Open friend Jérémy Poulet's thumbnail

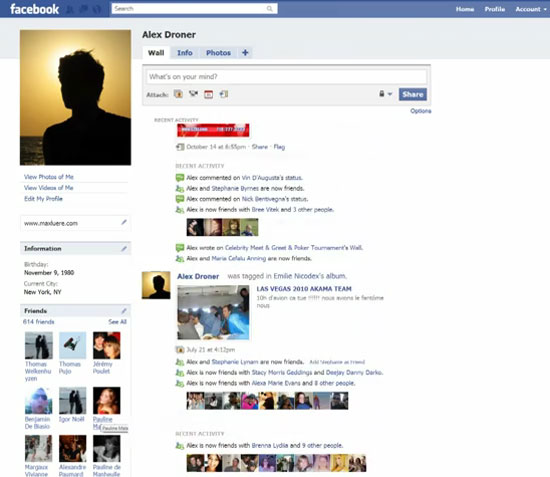point(107,345)
